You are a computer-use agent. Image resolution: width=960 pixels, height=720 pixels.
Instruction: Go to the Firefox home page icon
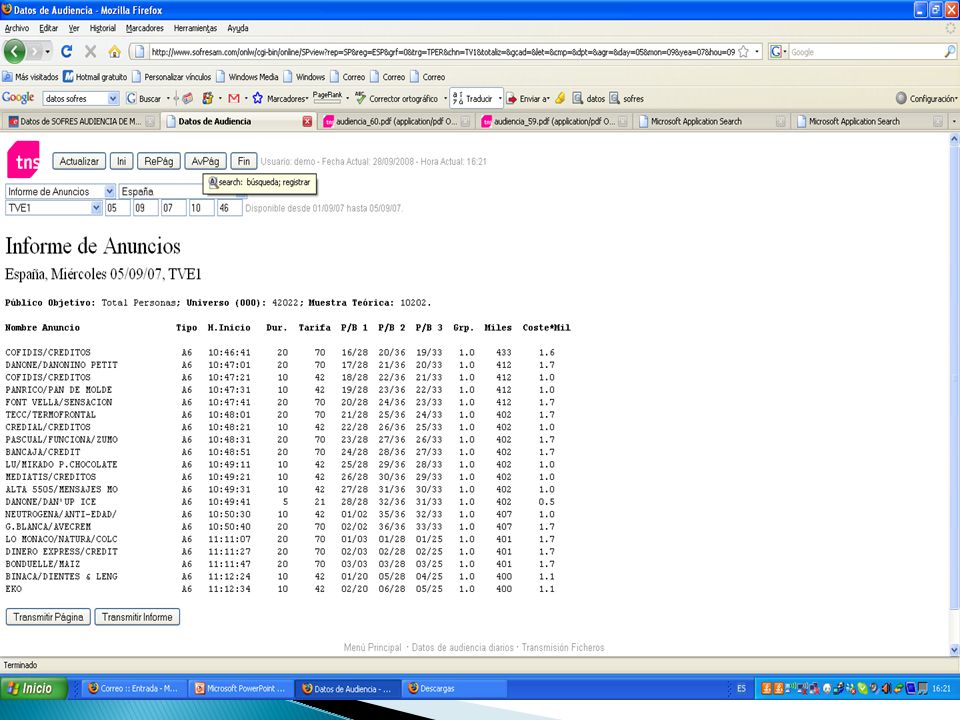coord(114,52)
